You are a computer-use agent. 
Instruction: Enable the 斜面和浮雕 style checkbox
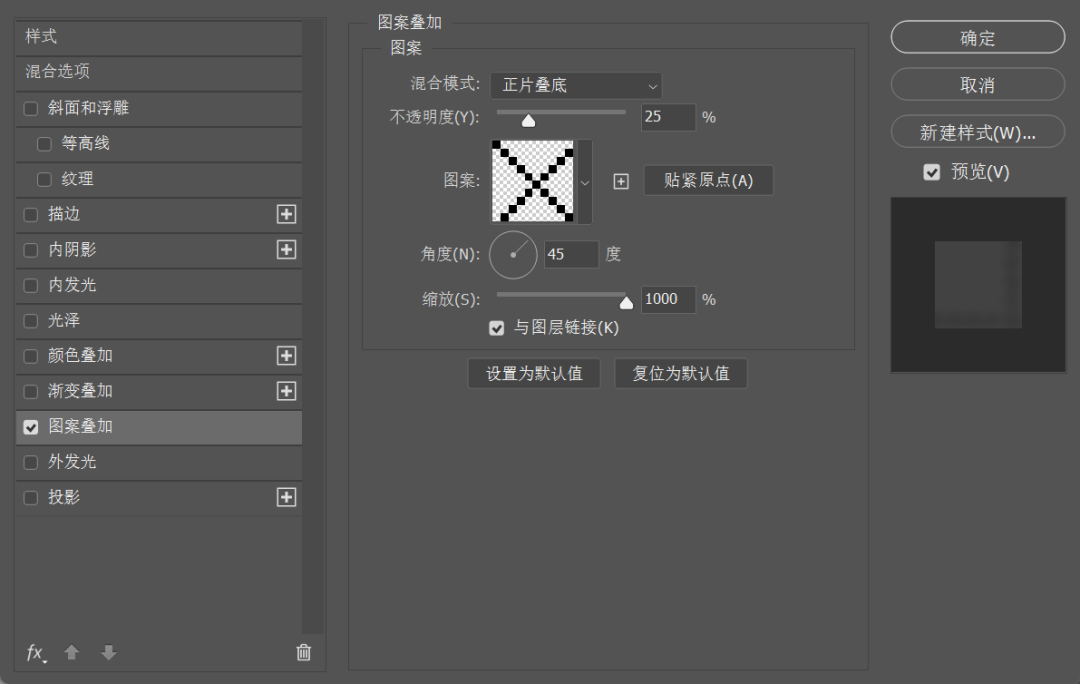coord(30,108)
